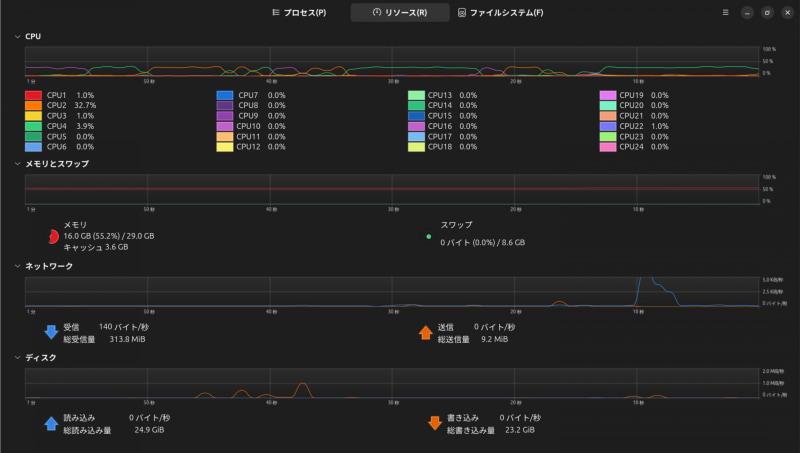The width and height of the screenshot is (800, 453).
Task: Click the network history graph
Action: [x=392, y=292]
